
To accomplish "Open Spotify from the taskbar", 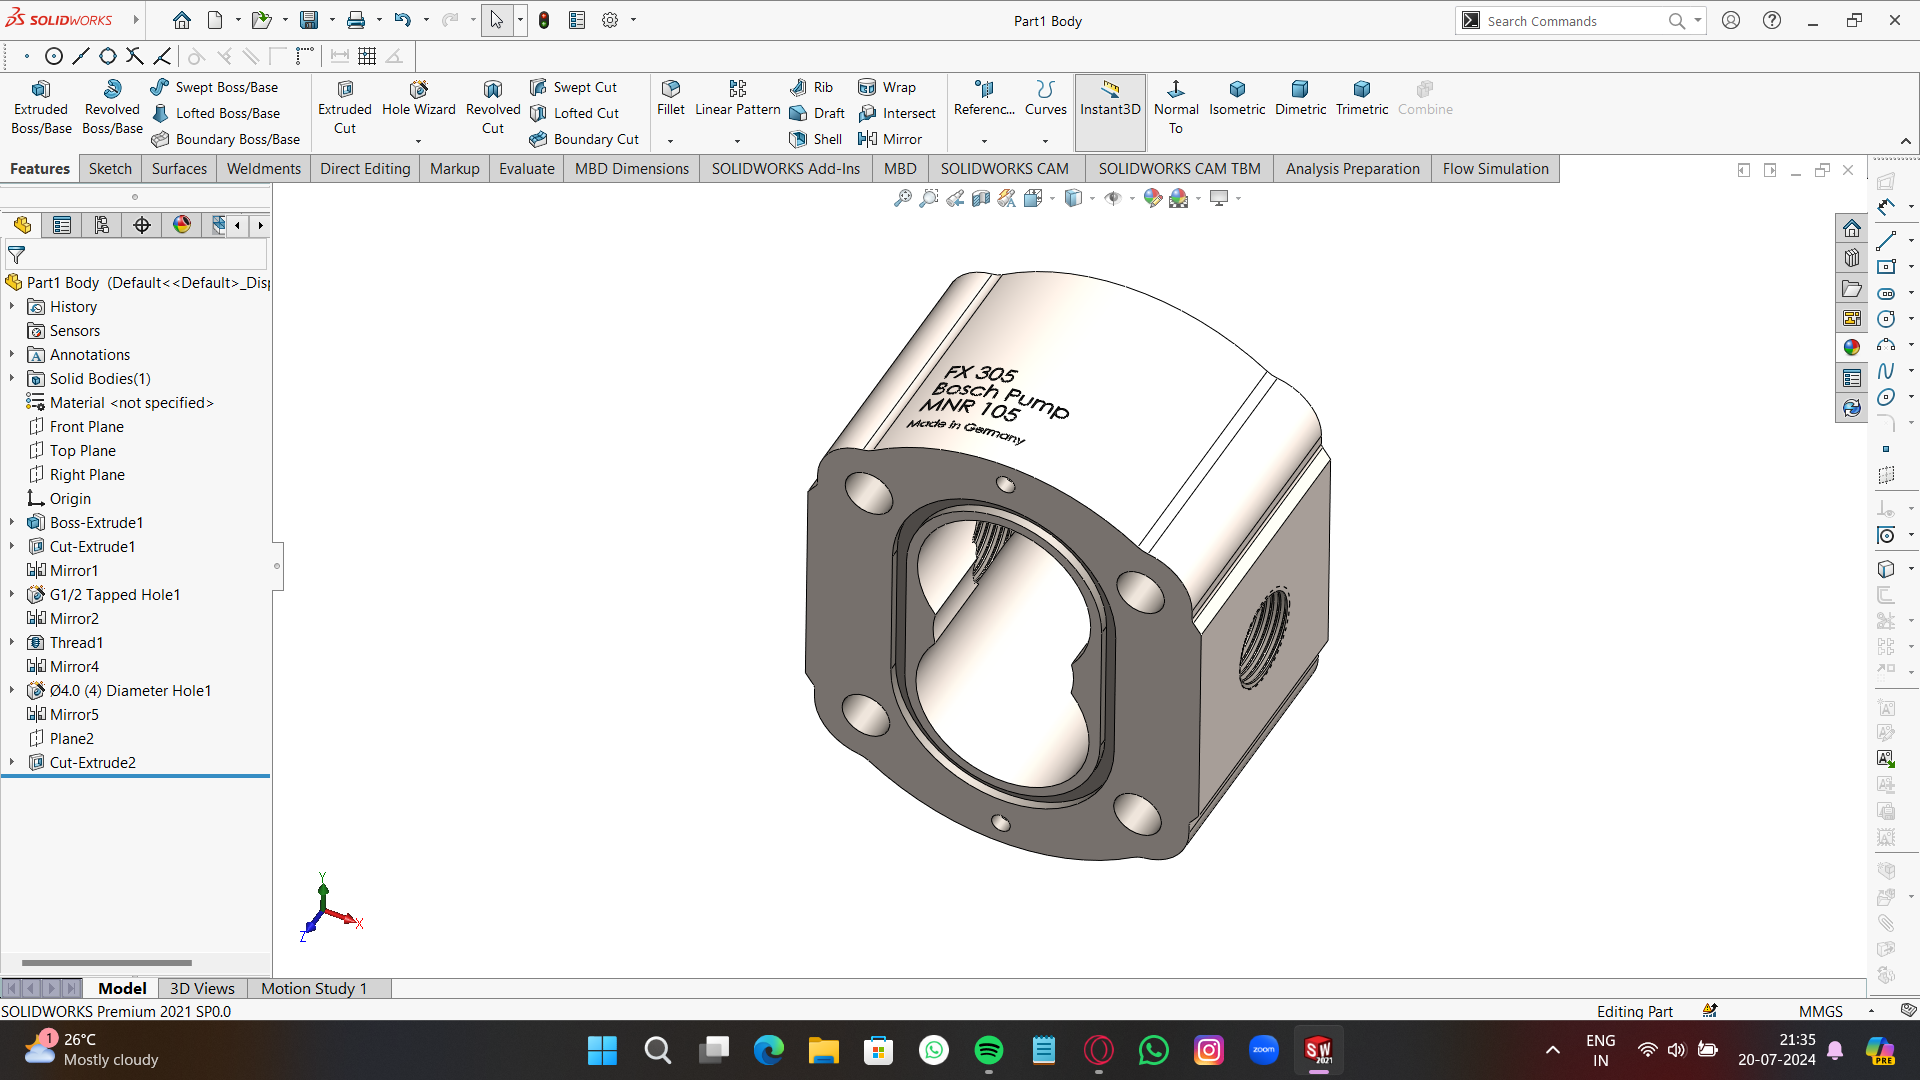I will pyautogui.click(x=988, y=1050).
